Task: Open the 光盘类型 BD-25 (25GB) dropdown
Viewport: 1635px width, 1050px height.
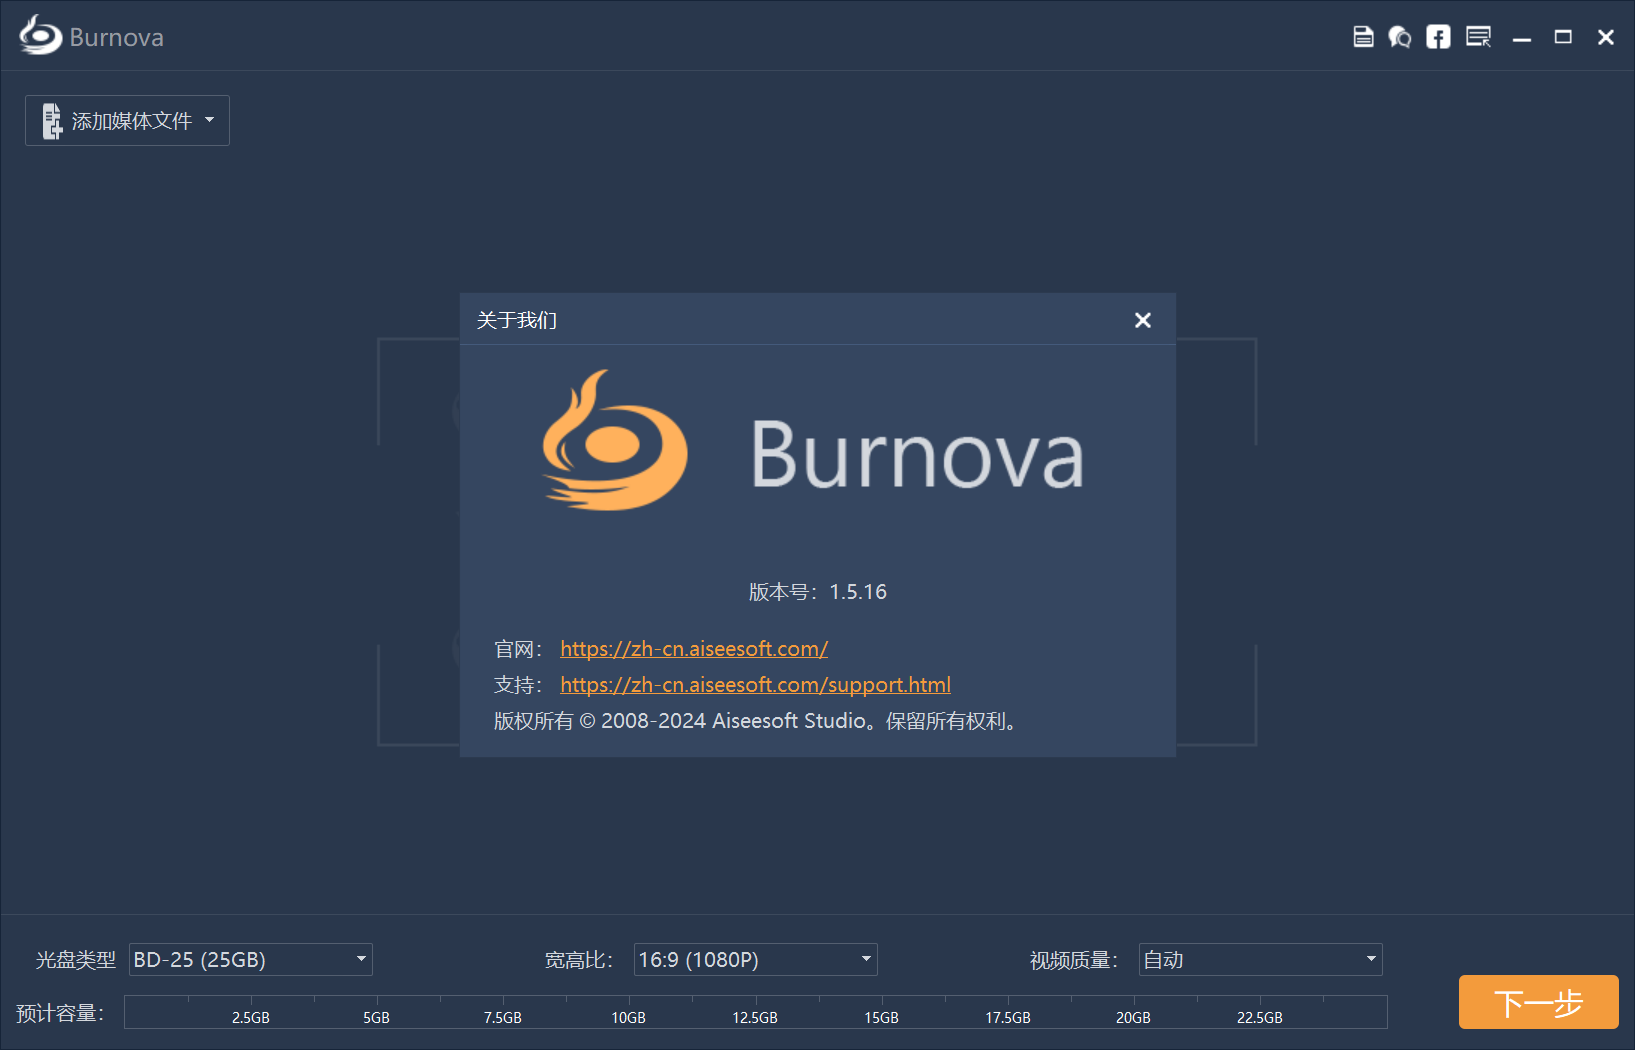Action: coord(250,960)
